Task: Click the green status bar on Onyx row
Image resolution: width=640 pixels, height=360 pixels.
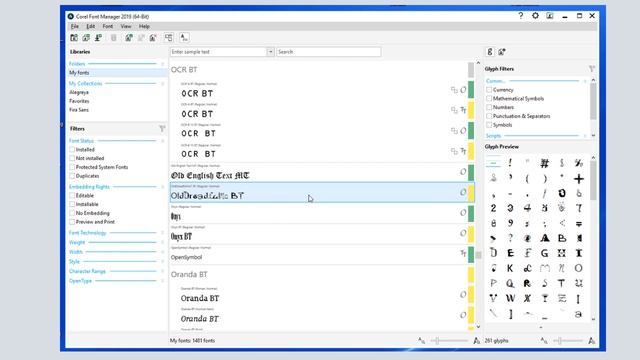Action: (x=471, y=213)
